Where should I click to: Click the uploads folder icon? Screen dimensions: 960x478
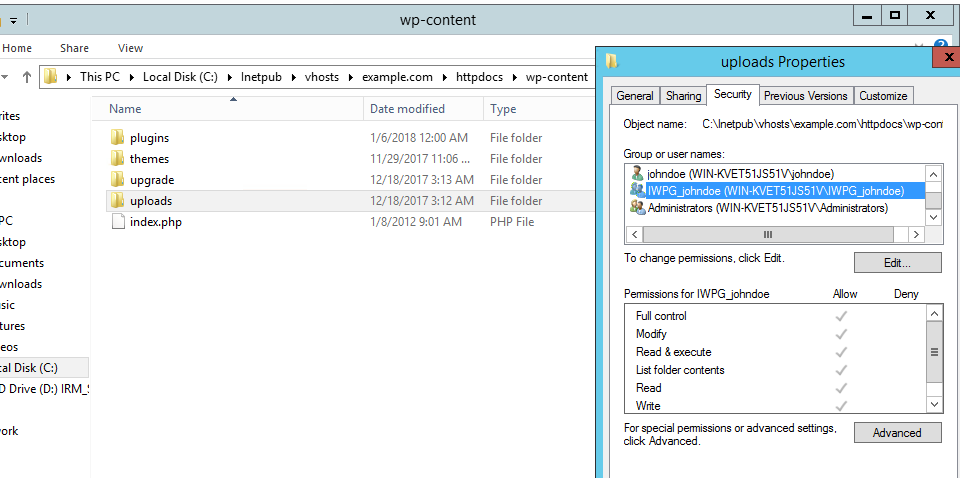tap(118, 201)
